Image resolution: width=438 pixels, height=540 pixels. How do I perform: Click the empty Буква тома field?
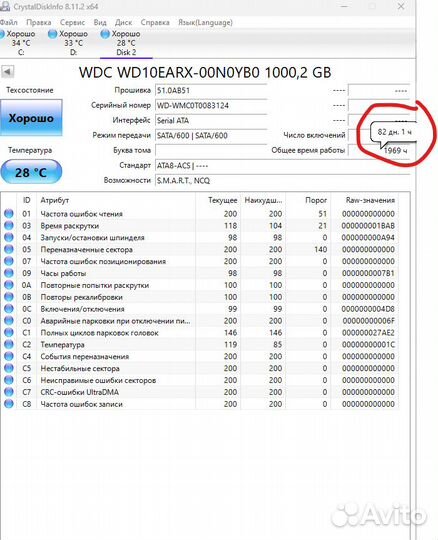211,150
